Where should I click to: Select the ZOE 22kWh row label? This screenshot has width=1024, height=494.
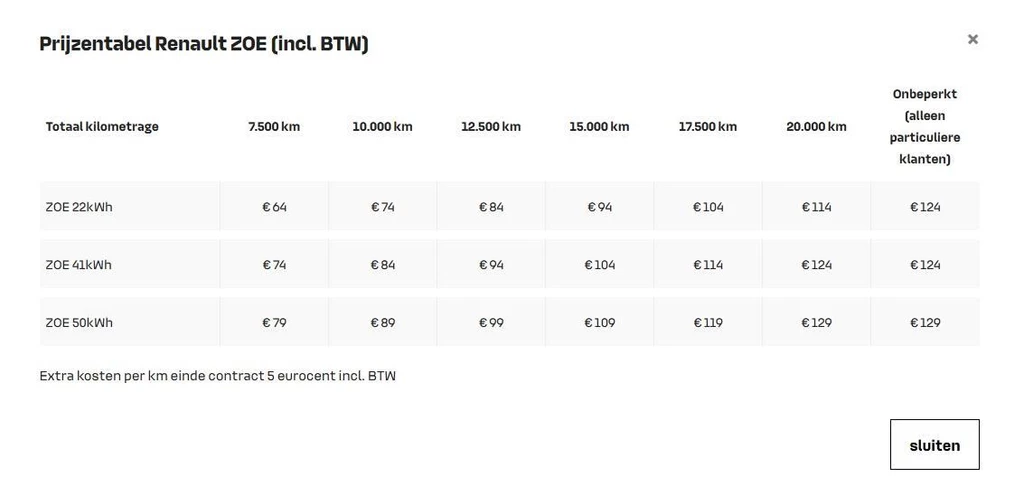click(79, 207)
